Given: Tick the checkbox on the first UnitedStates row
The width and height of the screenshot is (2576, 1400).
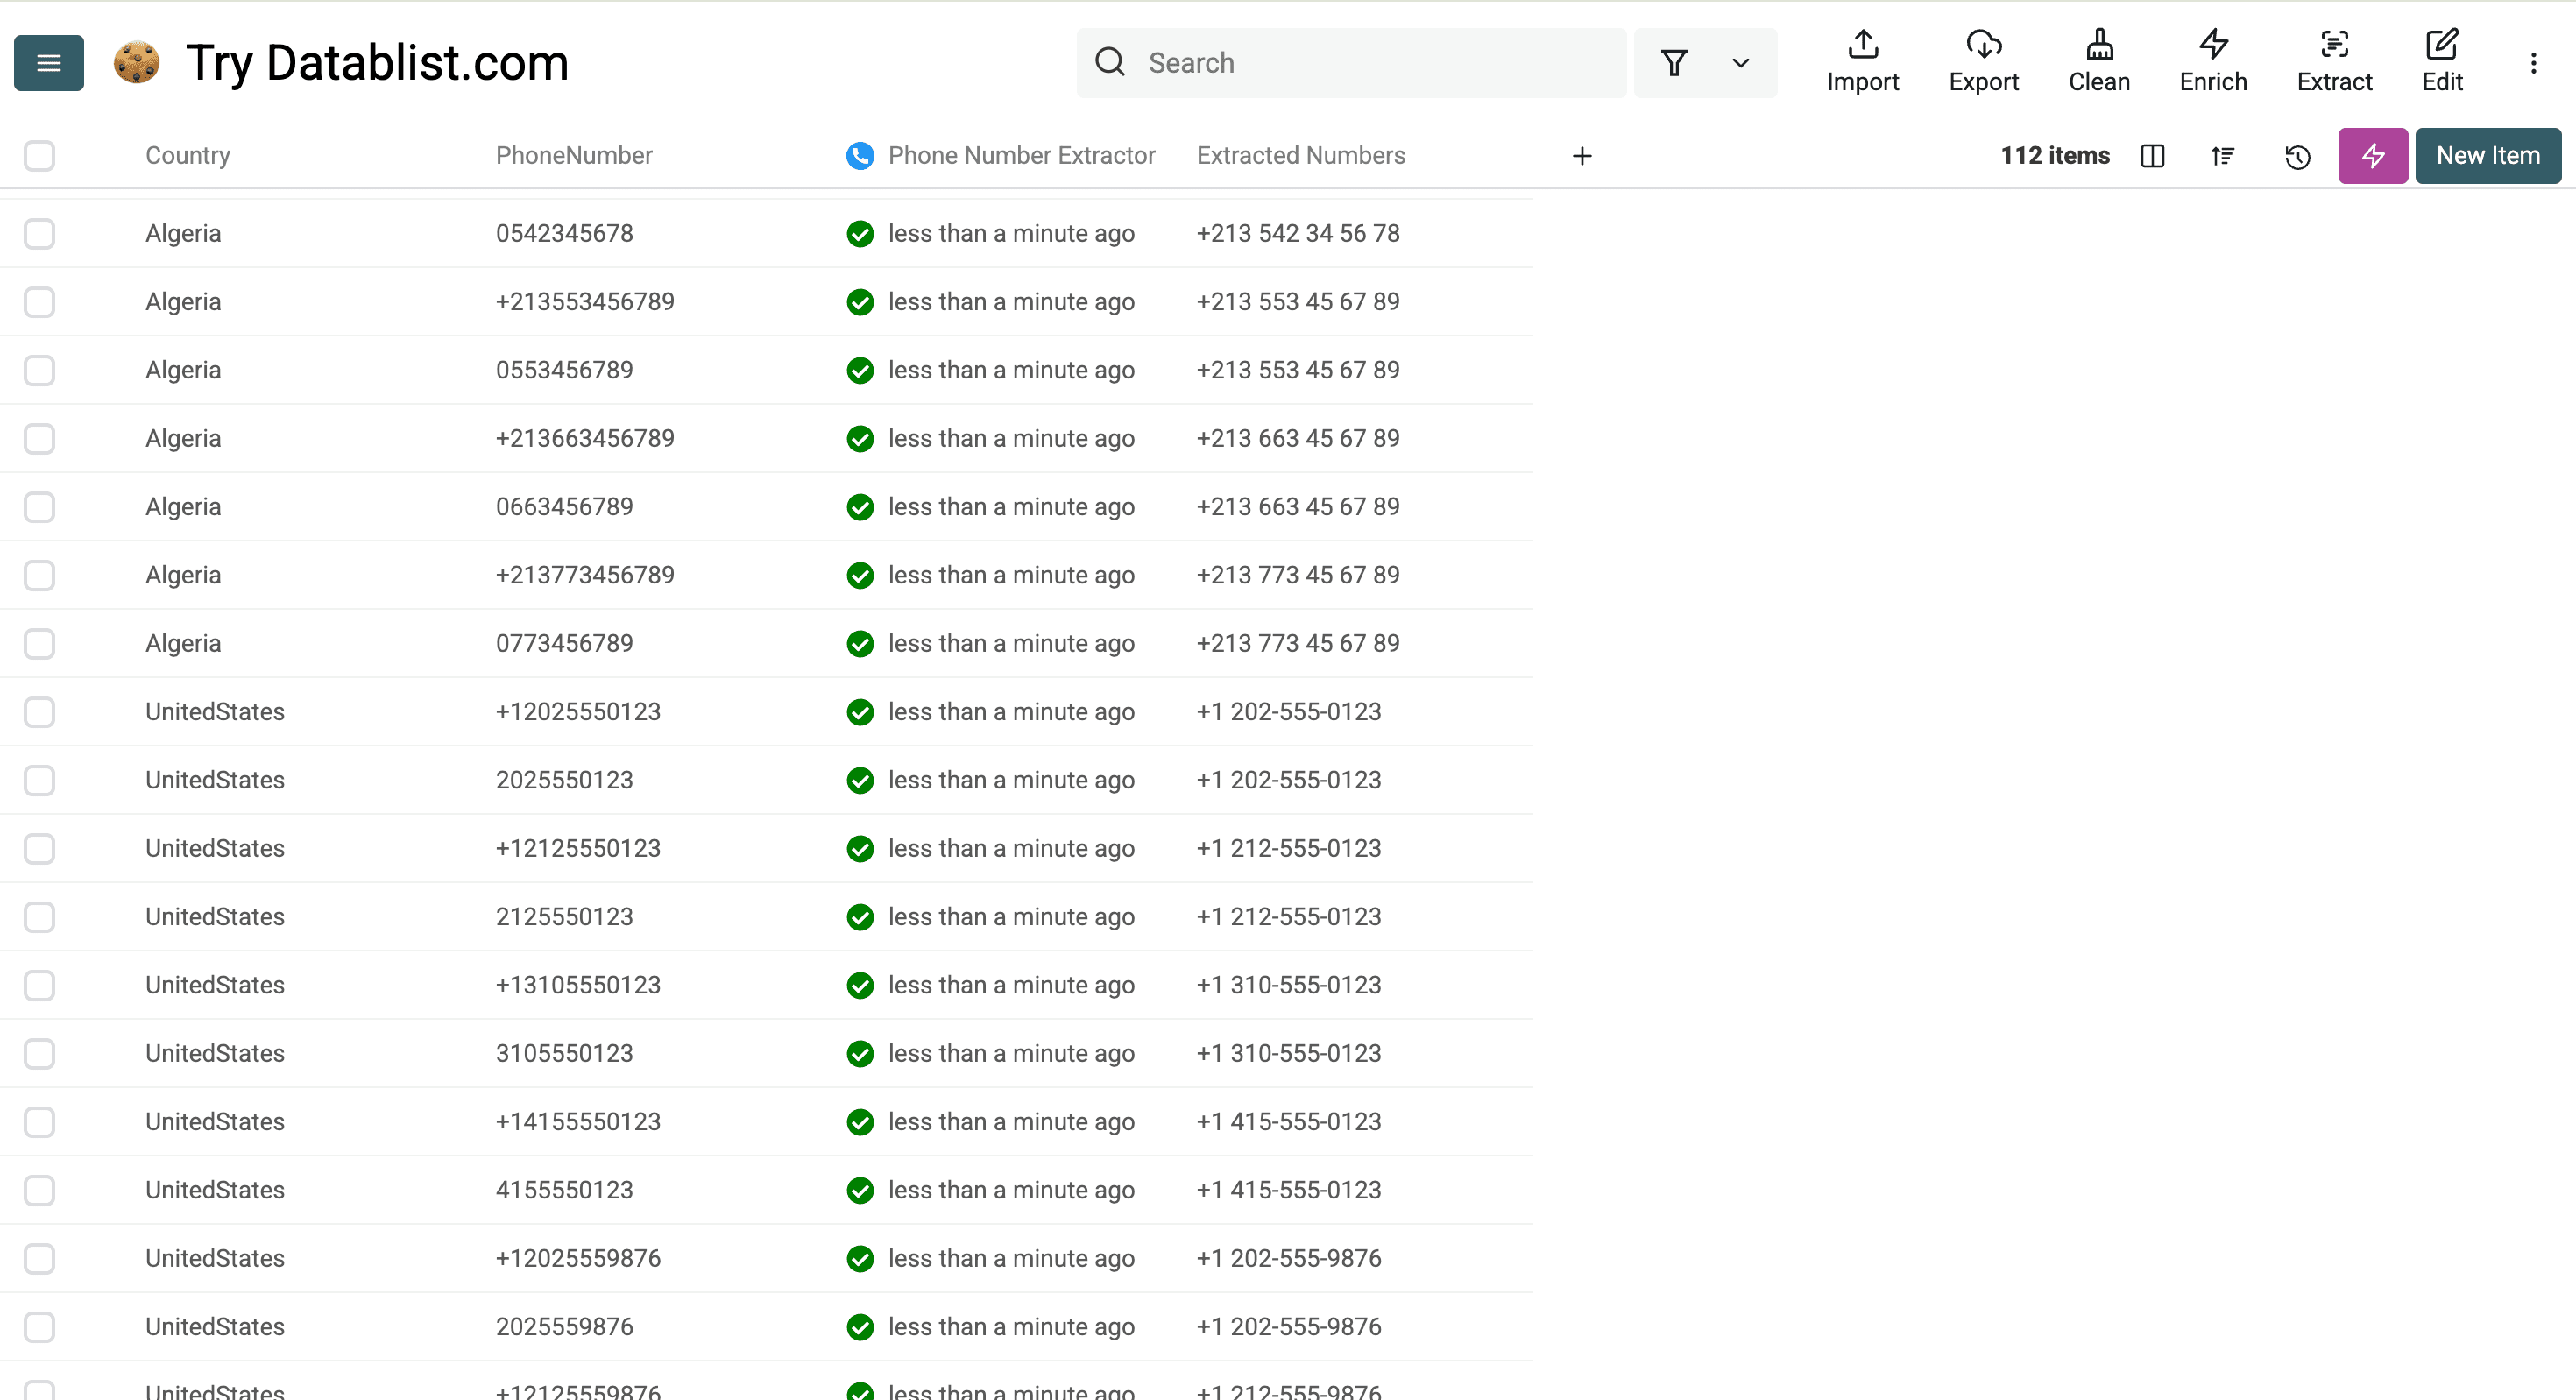Looking at the screenshot, I should pyautogui.click(x=39, y=712).
